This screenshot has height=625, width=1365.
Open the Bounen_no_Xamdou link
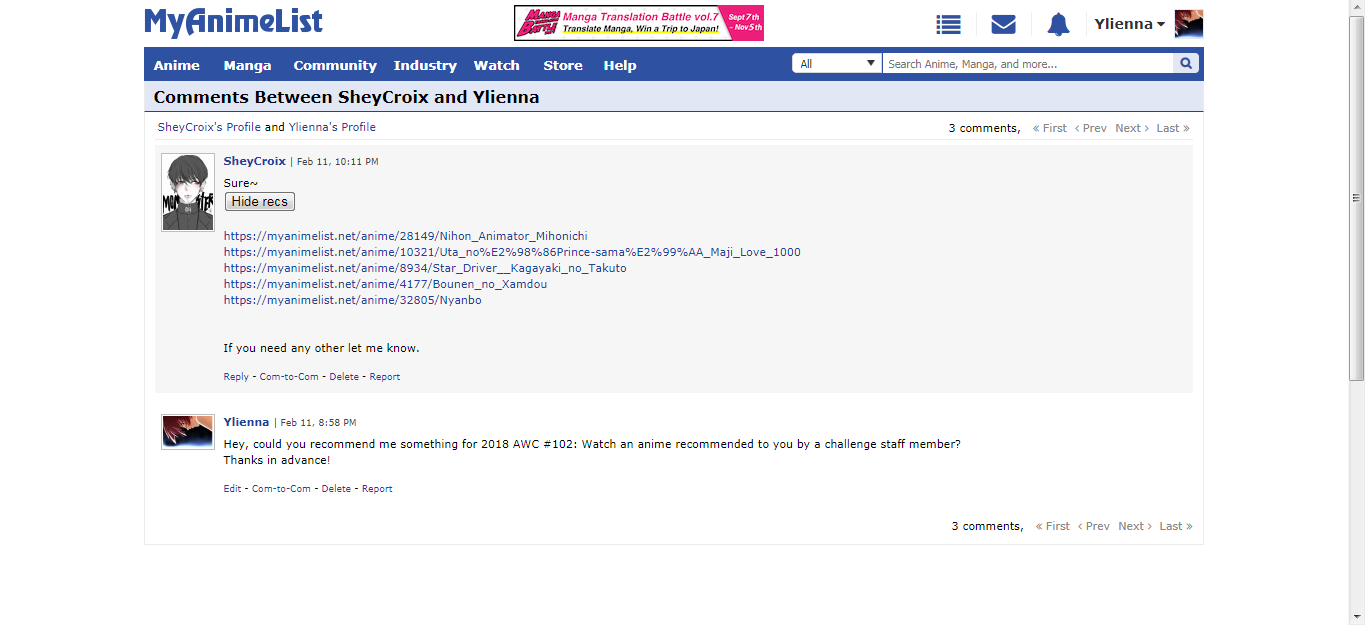tap(385, 284)
